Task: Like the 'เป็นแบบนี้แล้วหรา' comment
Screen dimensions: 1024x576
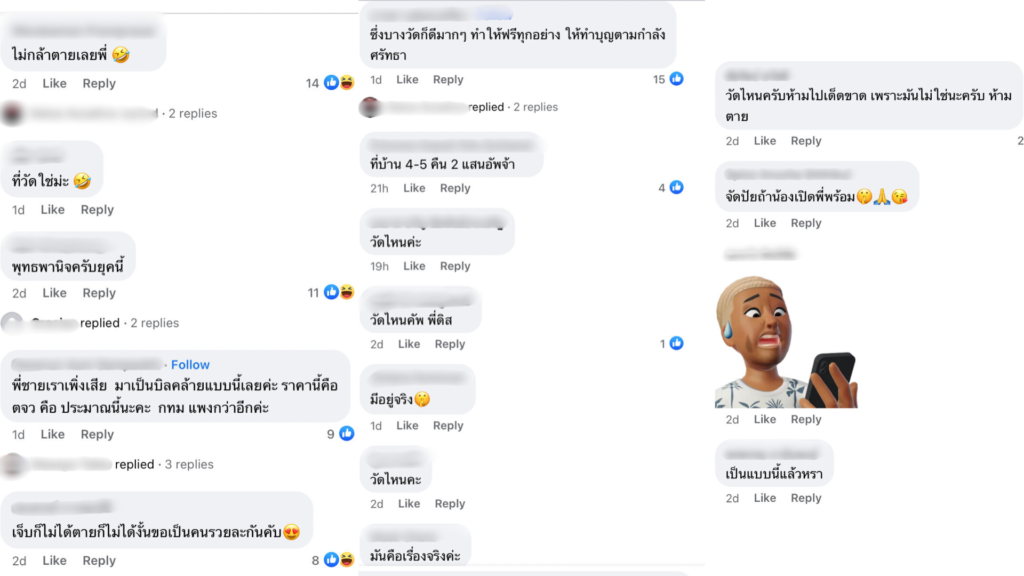Action: pyautogui.click(x=765, y=498)
